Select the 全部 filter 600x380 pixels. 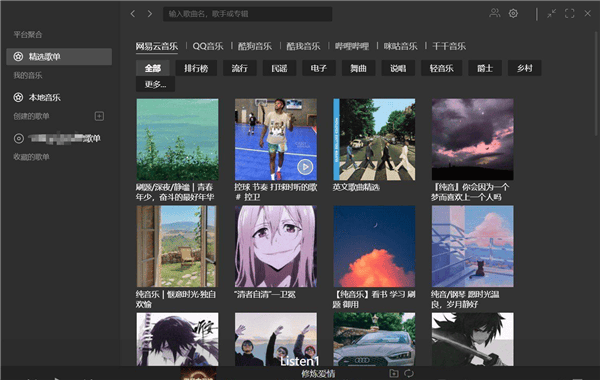pos(153,68)
